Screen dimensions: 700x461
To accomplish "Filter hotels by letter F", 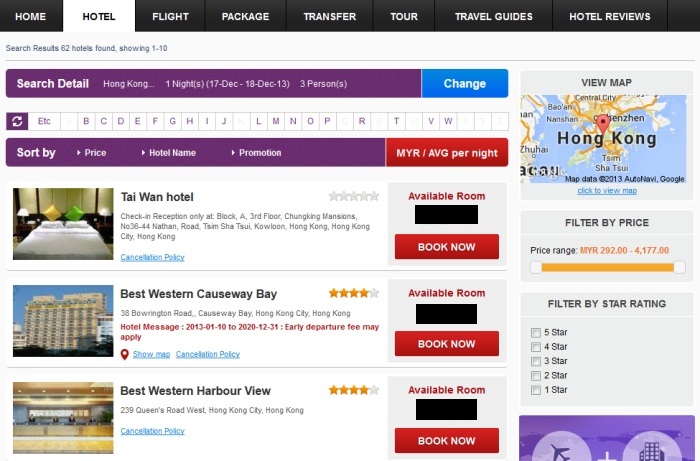I will click(155, 121).
